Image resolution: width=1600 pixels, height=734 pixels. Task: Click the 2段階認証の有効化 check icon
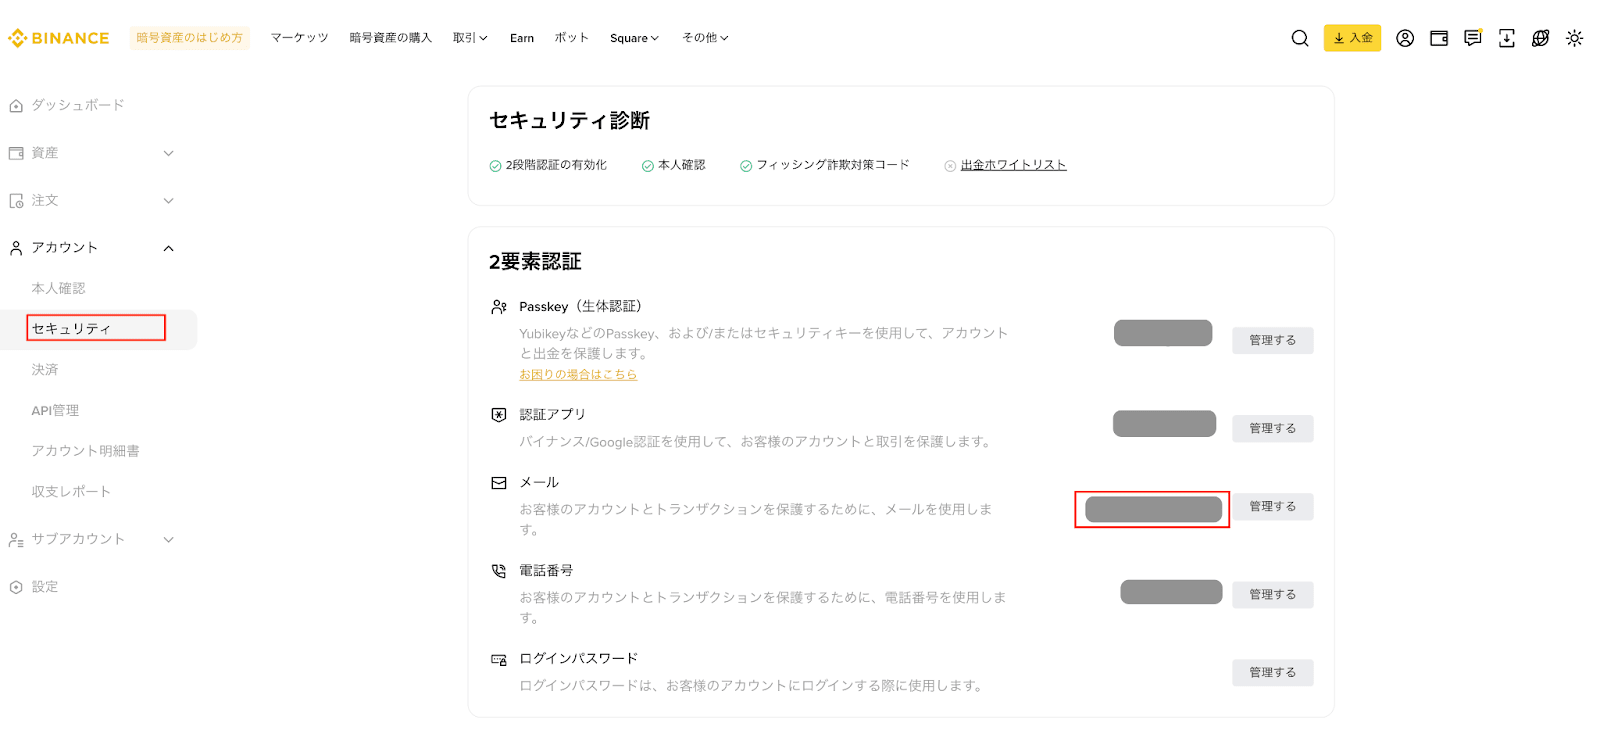495,166
